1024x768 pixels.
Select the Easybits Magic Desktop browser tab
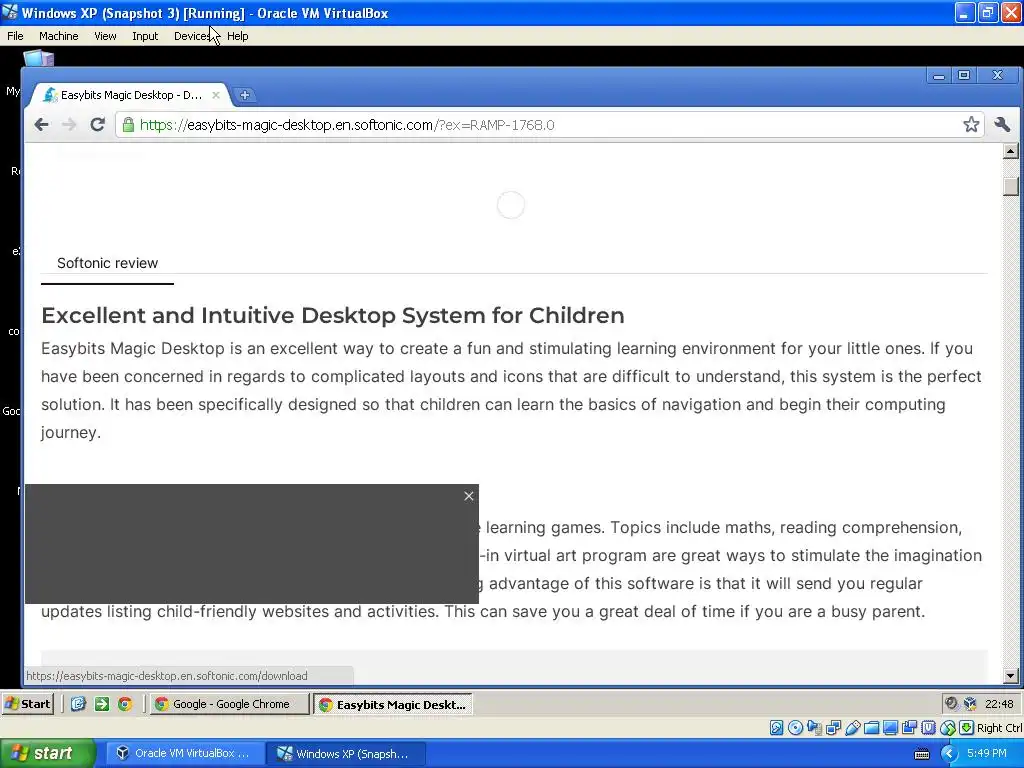(131, 95)
